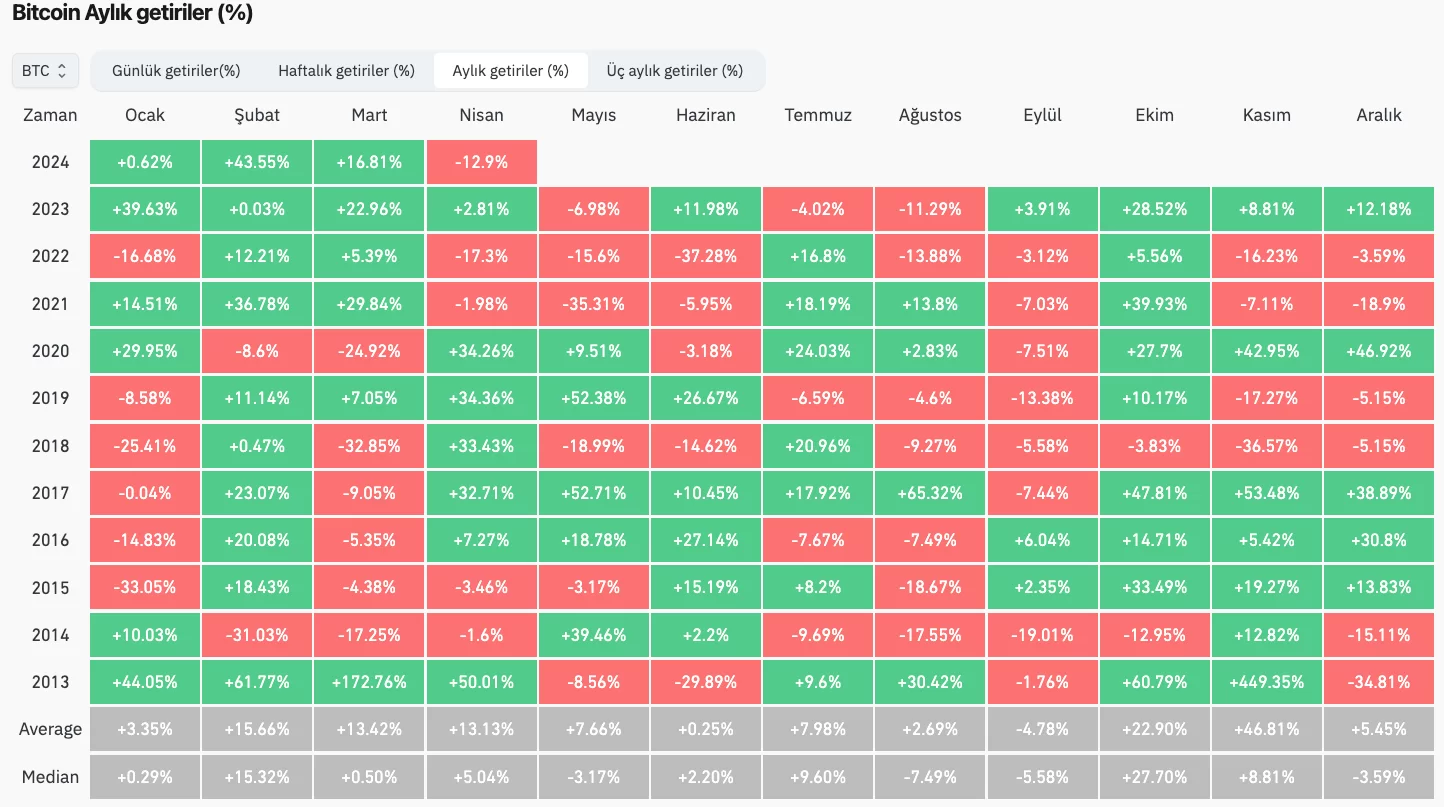Viewport: 1444px width, 807px height.
Task: Click the 2019 Mayıs +52.38% cell
Action: click(593, 398)
